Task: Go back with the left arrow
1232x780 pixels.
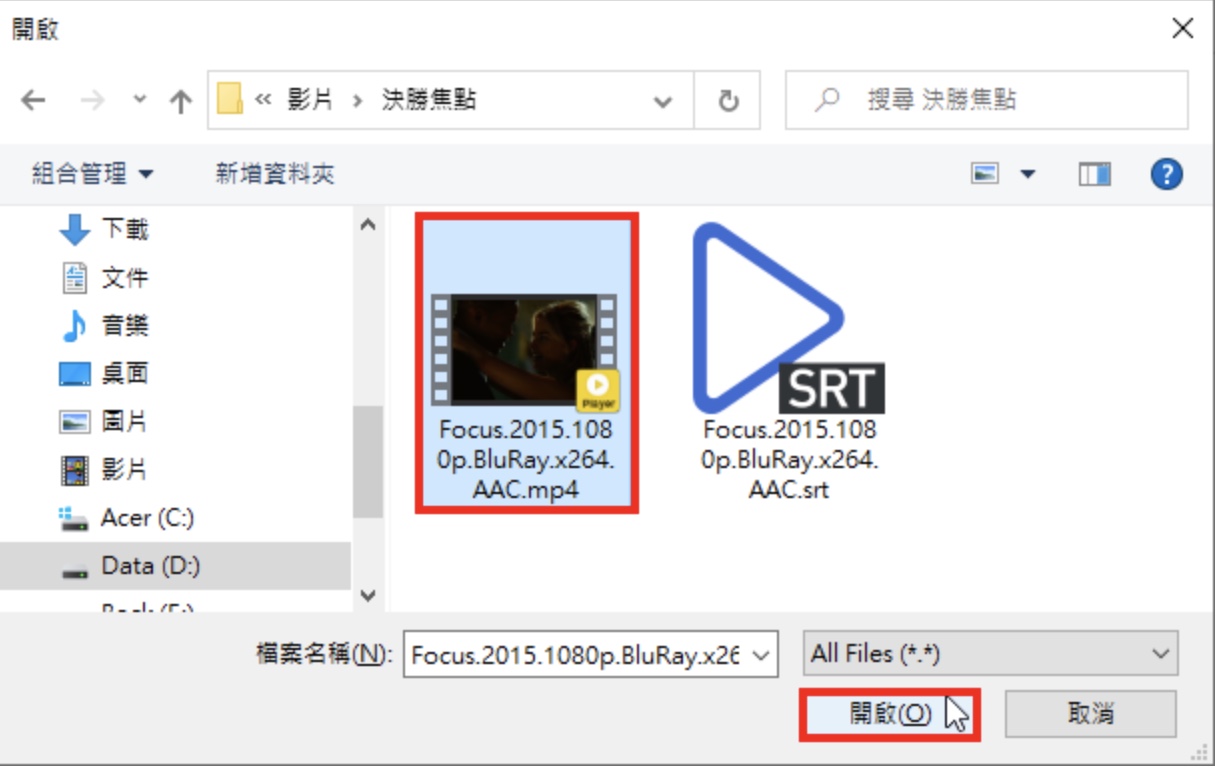Action: tap(33, 101)
